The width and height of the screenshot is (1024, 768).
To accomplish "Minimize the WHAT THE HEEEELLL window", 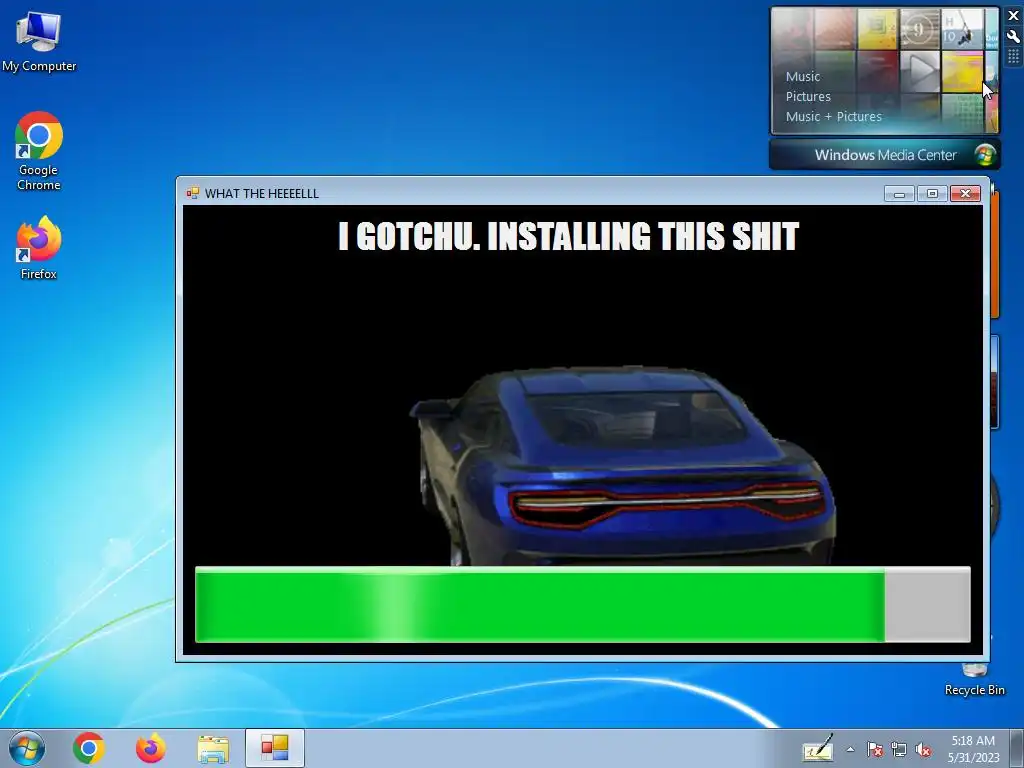I will click(899, 193).
